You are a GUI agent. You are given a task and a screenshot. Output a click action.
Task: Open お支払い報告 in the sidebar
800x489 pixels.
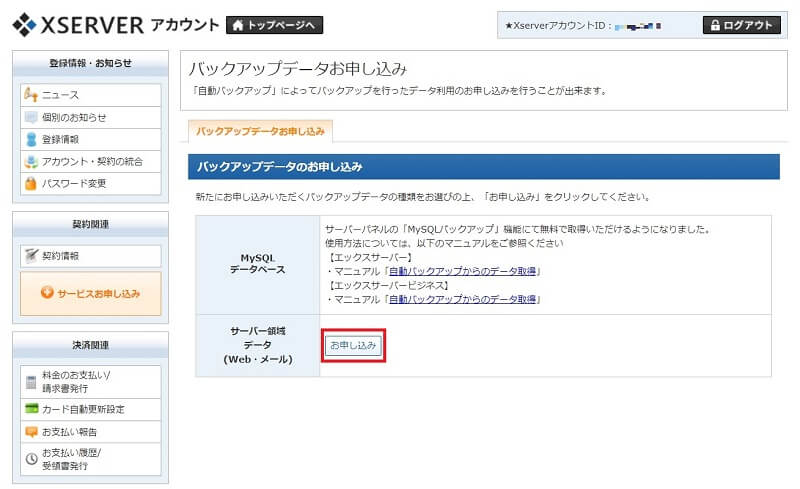point(91,432)
